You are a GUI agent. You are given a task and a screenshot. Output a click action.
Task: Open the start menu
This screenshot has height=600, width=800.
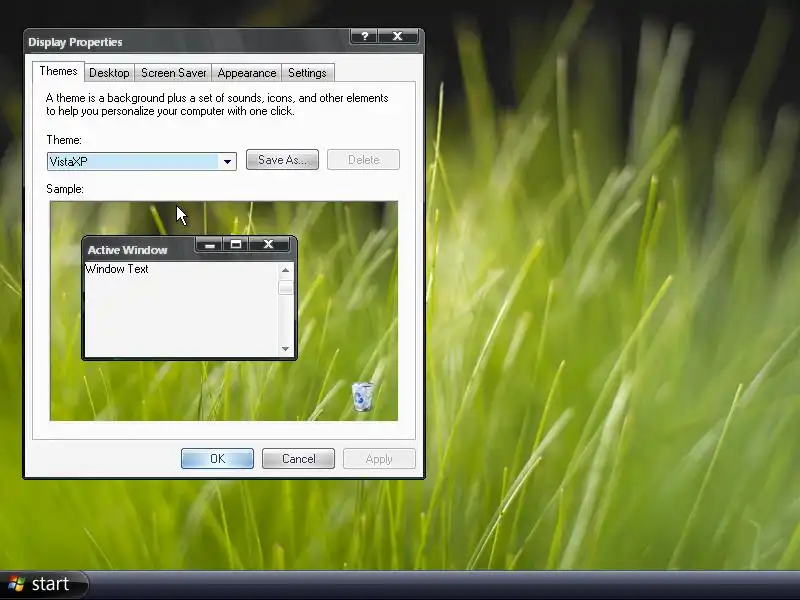(x=43, y=584)
